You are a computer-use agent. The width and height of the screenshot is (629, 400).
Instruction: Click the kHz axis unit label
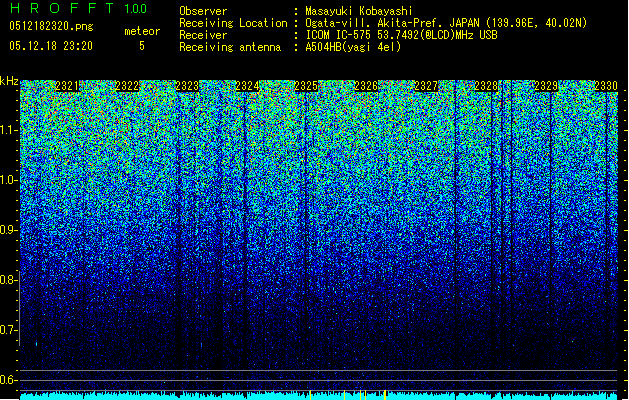click(x=9, y=81)
